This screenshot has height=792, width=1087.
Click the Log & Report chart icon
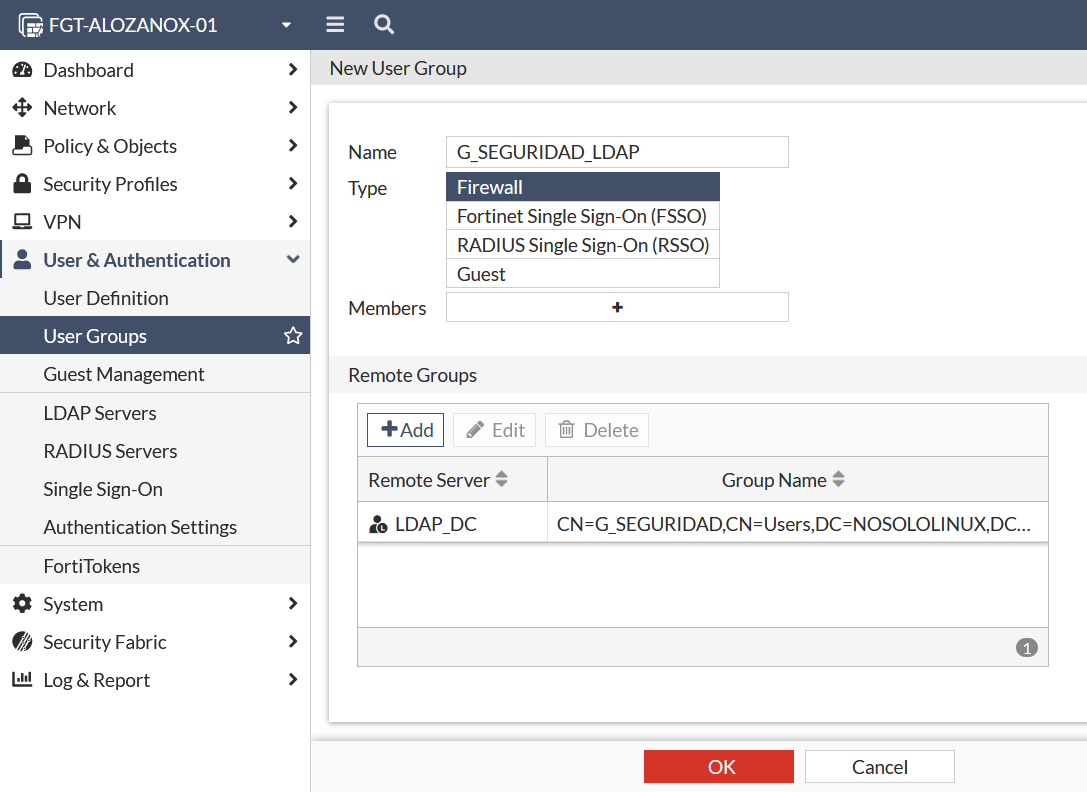(x=22, y=680)
